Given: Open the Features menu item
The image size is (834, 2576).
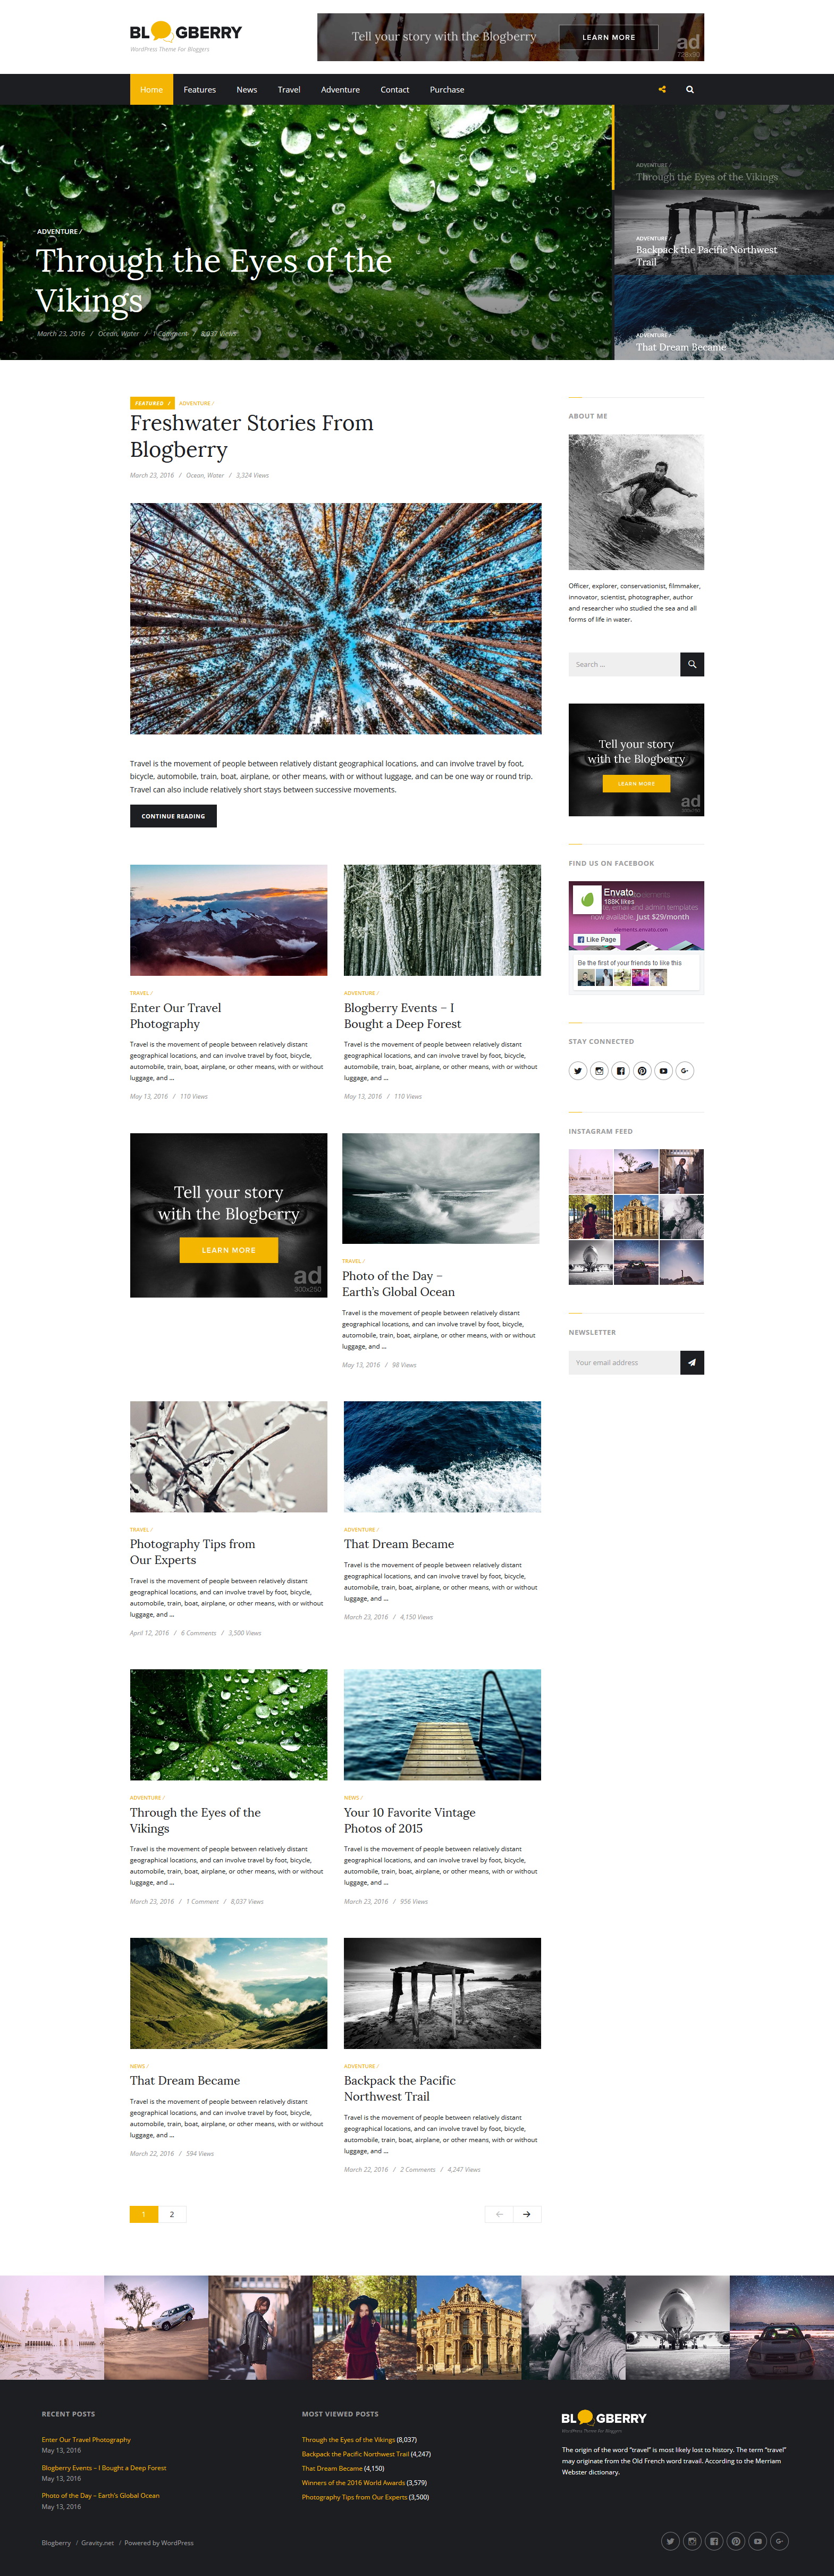Looking at the screenshot, I should coord(200,90).
